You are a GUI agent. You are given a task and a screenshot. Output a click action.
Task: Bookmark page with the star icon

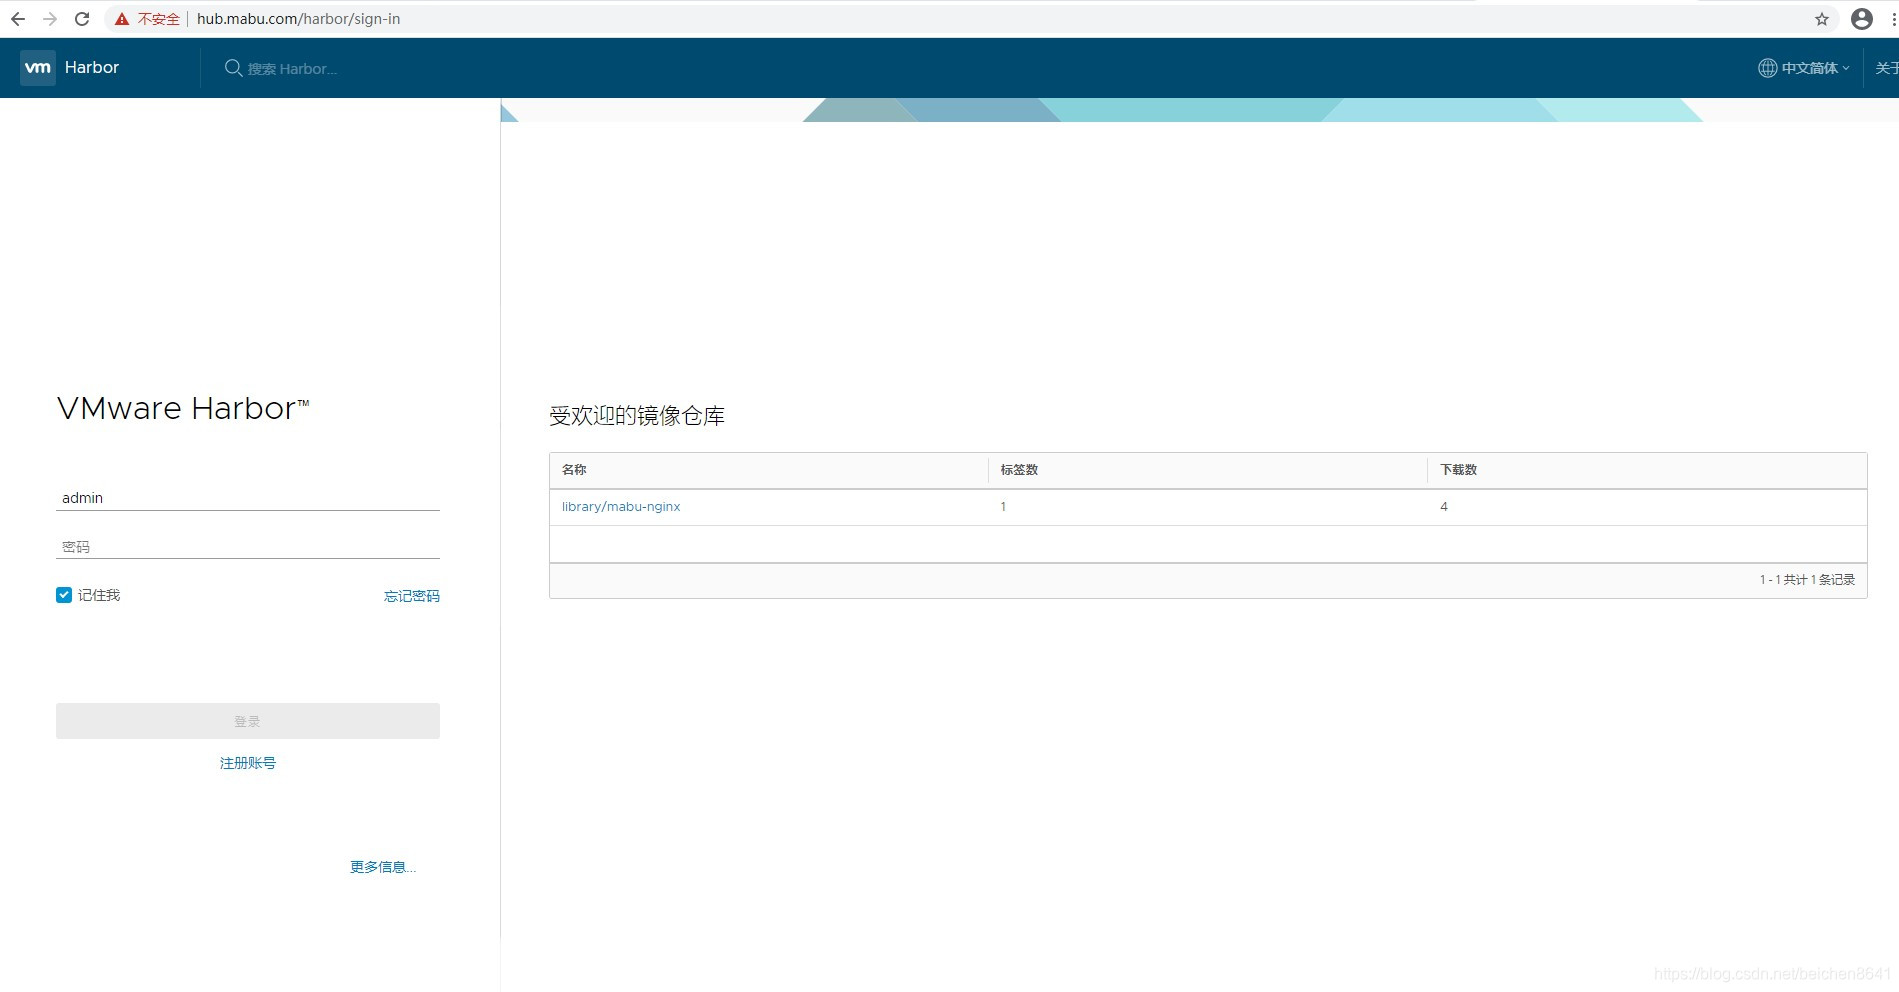point(1822,19)
